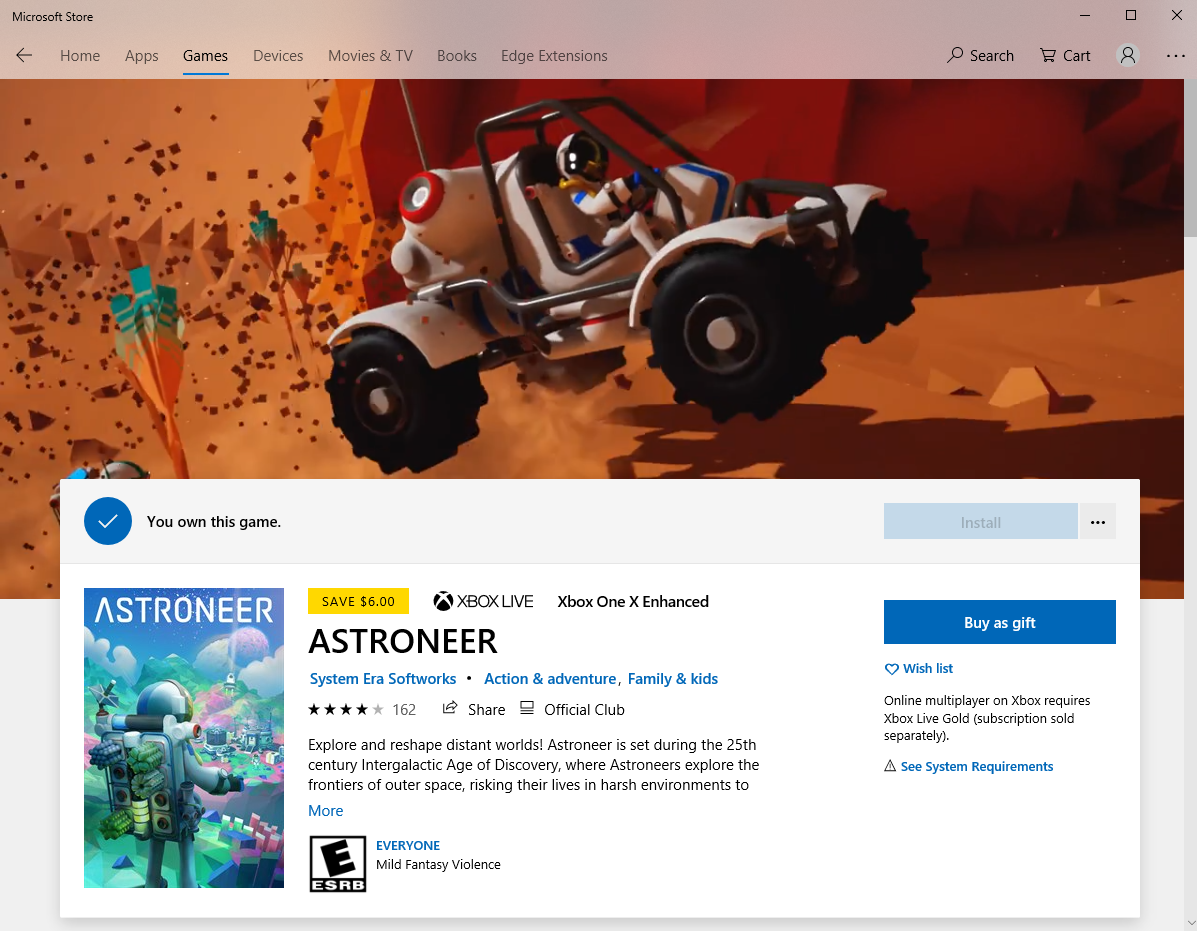Go back with the back arrow
This screenshot has width=1197, height=931.
[x=24, y=55]
